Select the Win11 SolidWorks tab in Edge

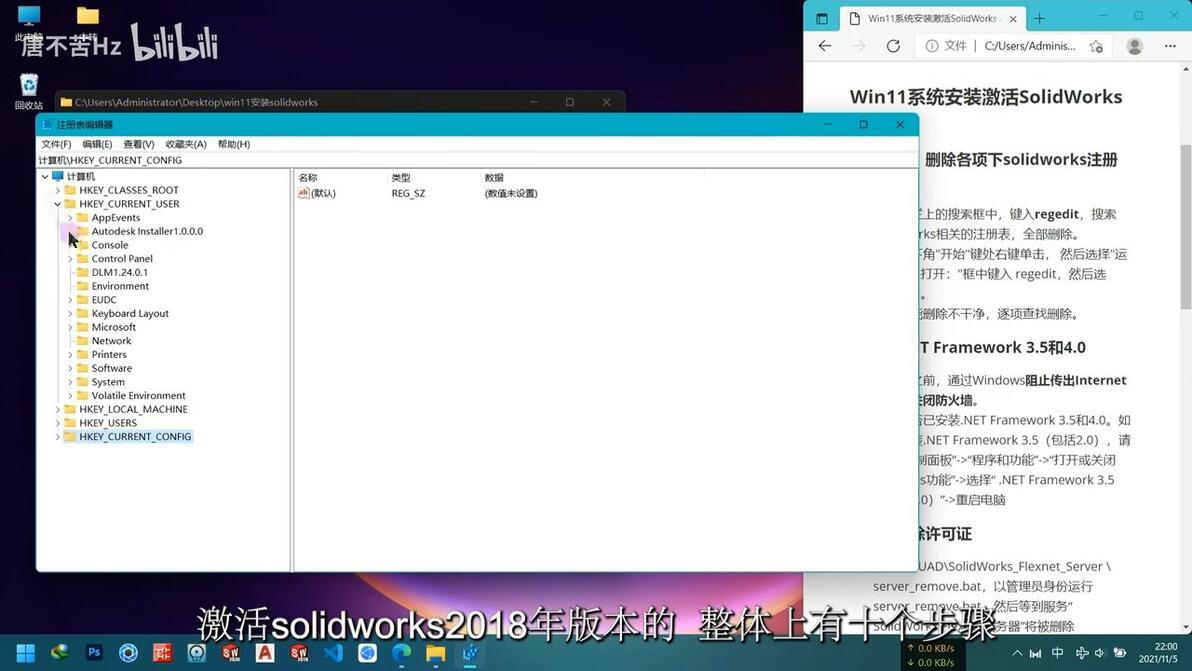point(932,18)
